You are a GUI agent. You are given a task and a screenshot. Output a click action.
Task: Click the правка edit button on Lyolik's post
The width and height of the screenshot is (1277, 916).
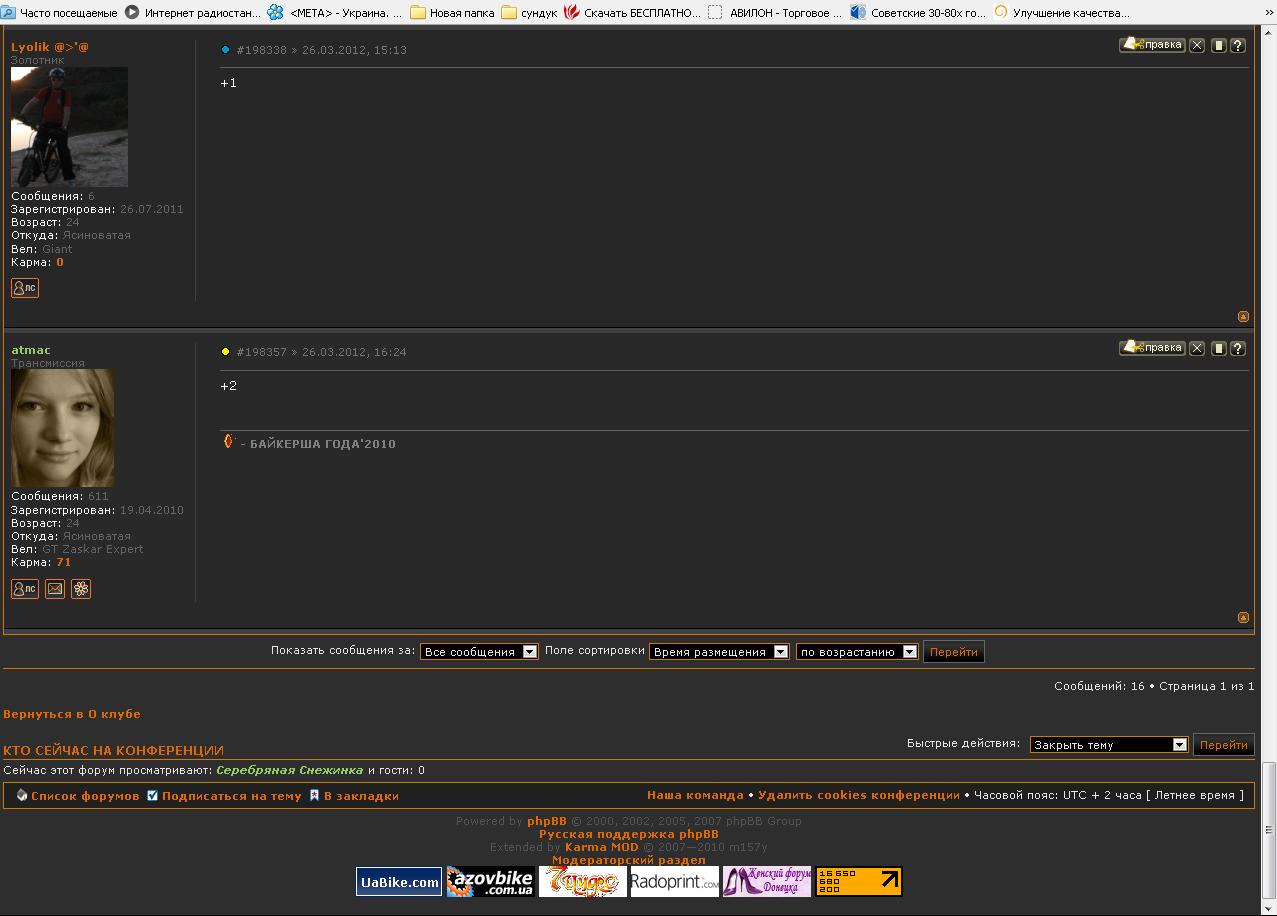click(x=1152, y=45)
